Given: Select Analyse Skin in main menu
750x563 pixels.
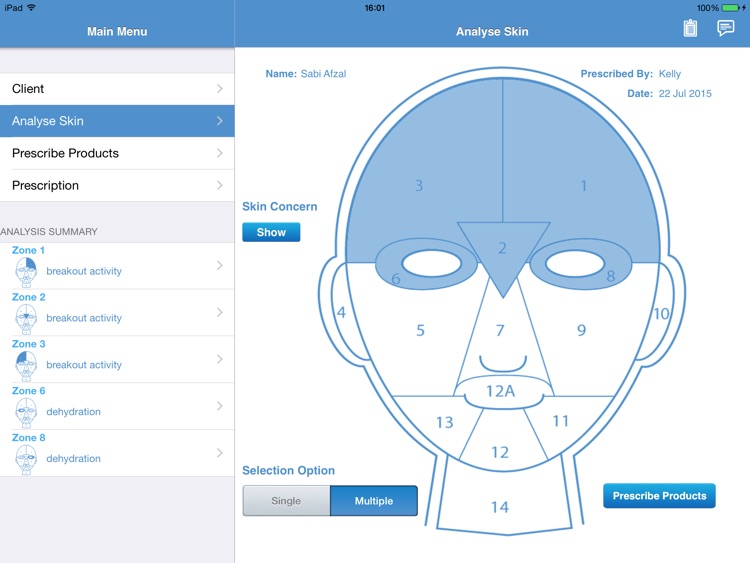Looking at the screenshot, I should (x=117, y=121).
